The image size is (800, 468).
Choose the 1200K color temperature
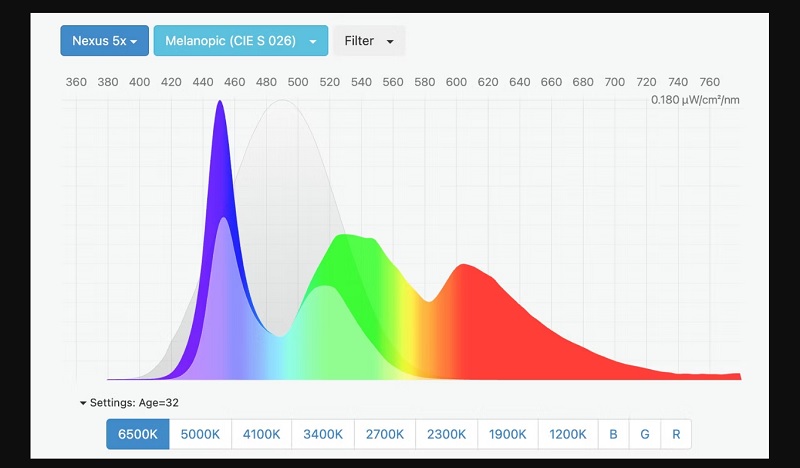[568, 434]
